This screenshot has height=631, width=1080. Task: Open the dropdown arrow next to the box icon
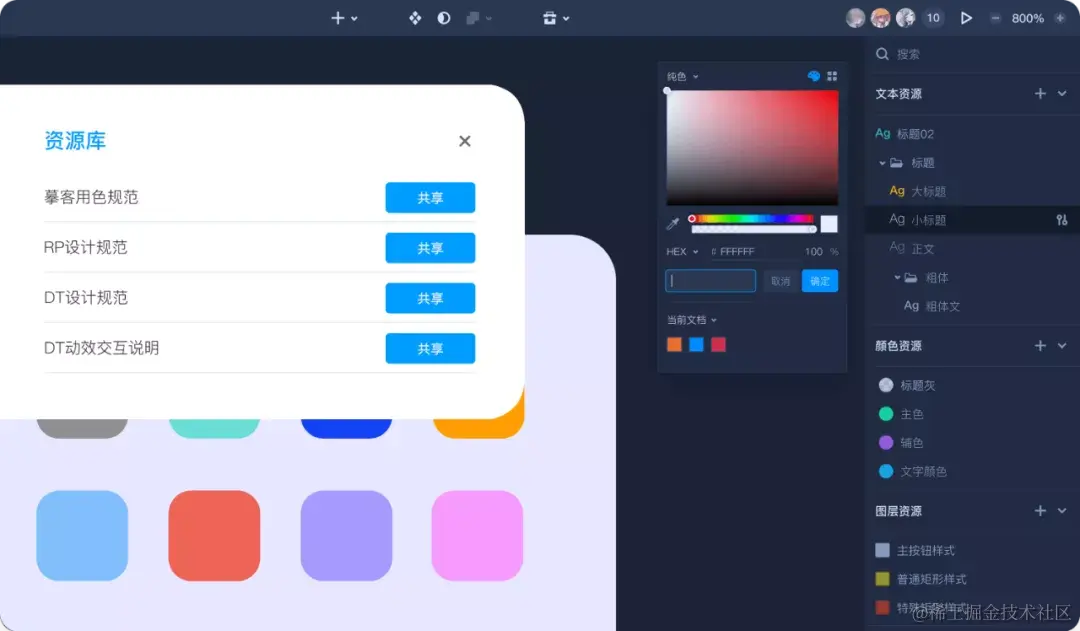point(566,19)
